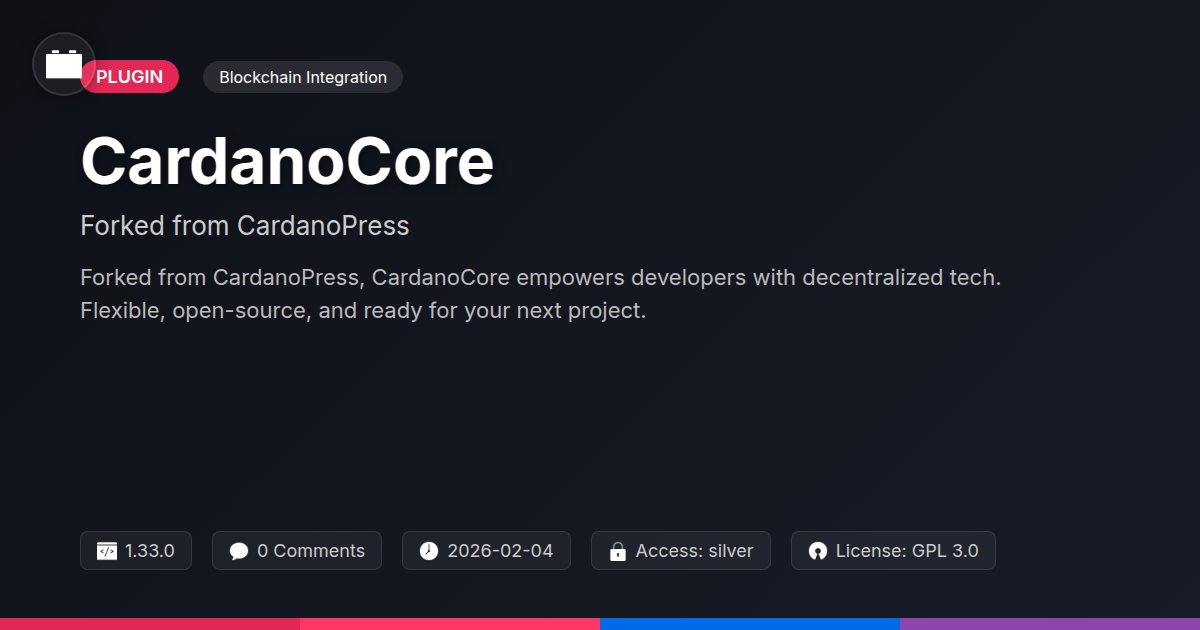The image size is (1200, 630).
Task: Click the blue color bar segment
Action: click(750, 623)
